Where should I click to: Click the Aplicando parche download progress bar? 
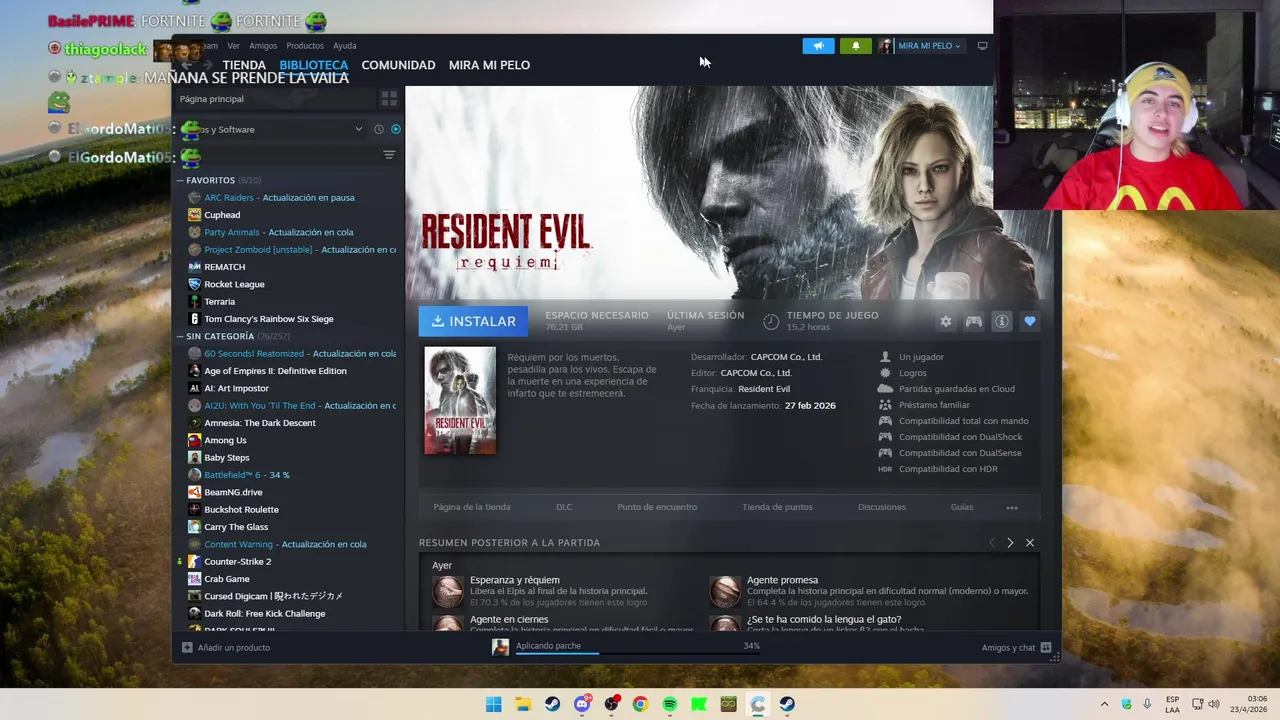click(x=637, y=654)
